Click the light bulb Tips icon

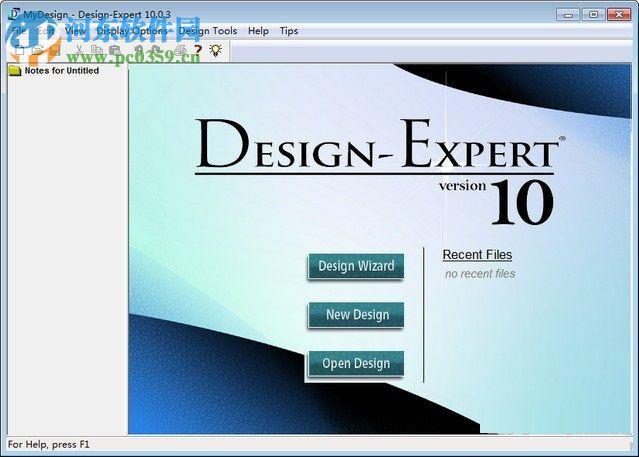pos(216,51)
